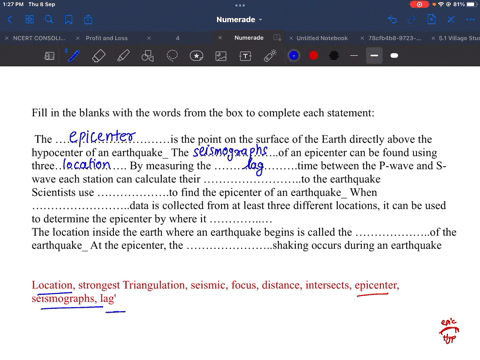
Task: Select the thinnest stroke width
Action: (x=354, y=56)
